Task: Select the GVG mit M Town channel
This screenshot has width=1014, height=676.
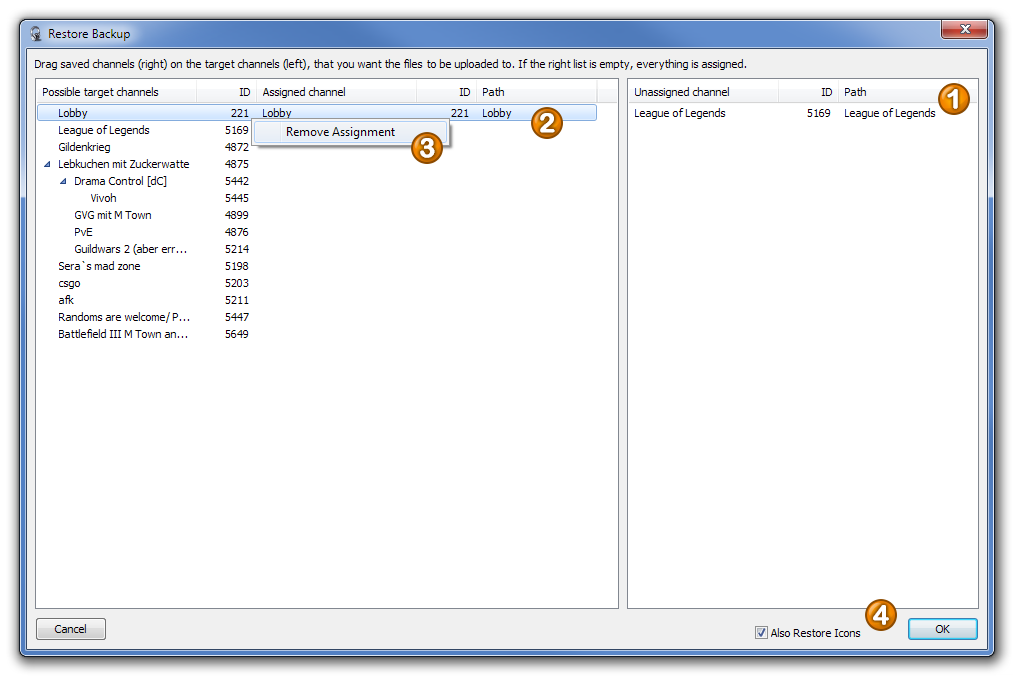Action: (x=113, y=215)
